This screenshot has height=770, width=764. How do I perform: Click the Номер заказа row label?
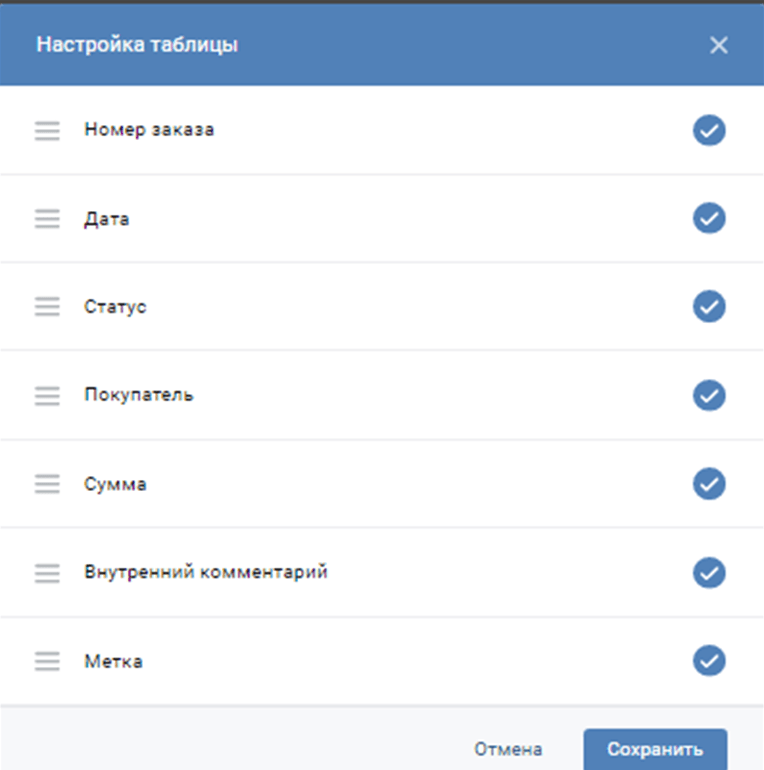[x=149, y=130]
